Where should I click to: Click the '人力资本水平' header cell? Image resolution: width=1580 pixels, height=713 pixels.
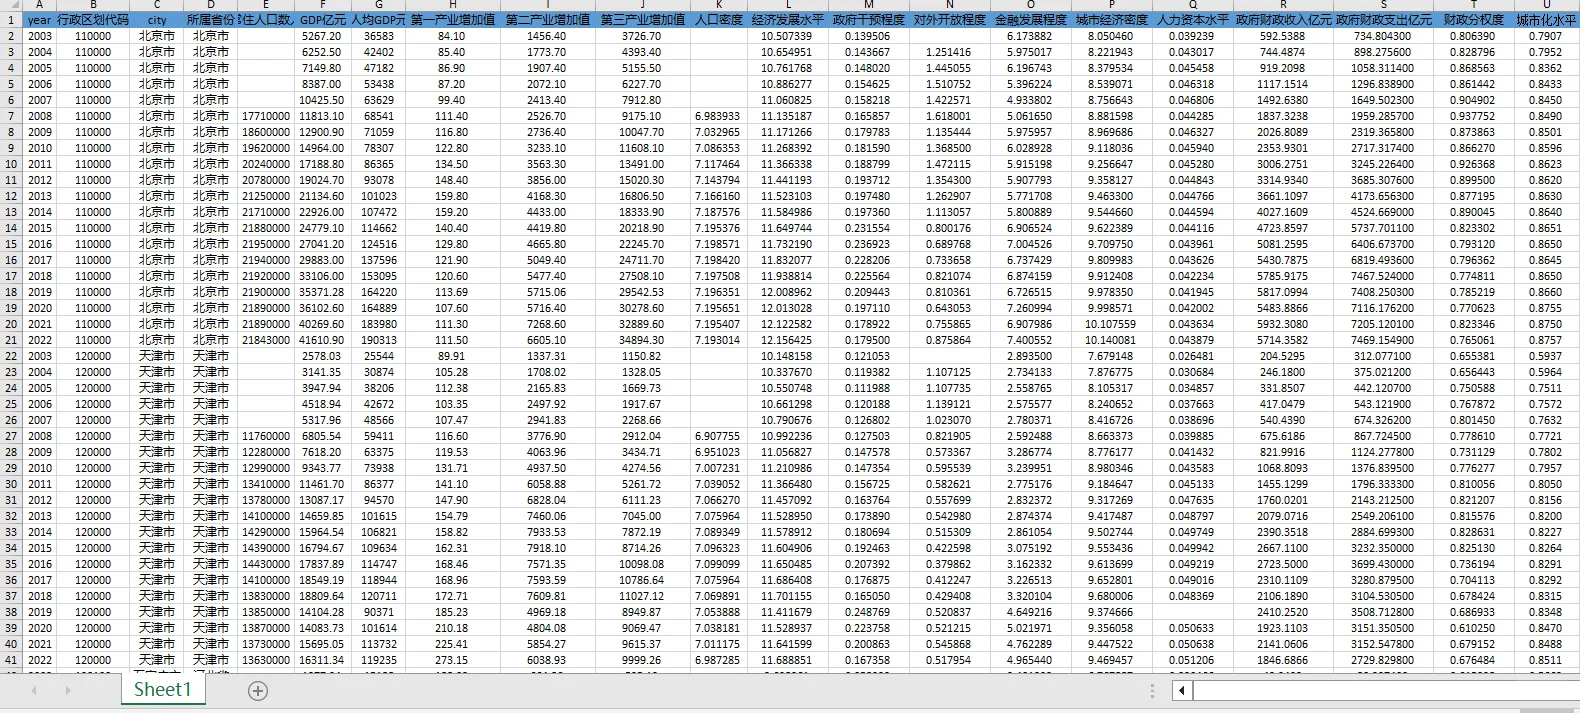pyautogui.click(x=1192, y=20)
